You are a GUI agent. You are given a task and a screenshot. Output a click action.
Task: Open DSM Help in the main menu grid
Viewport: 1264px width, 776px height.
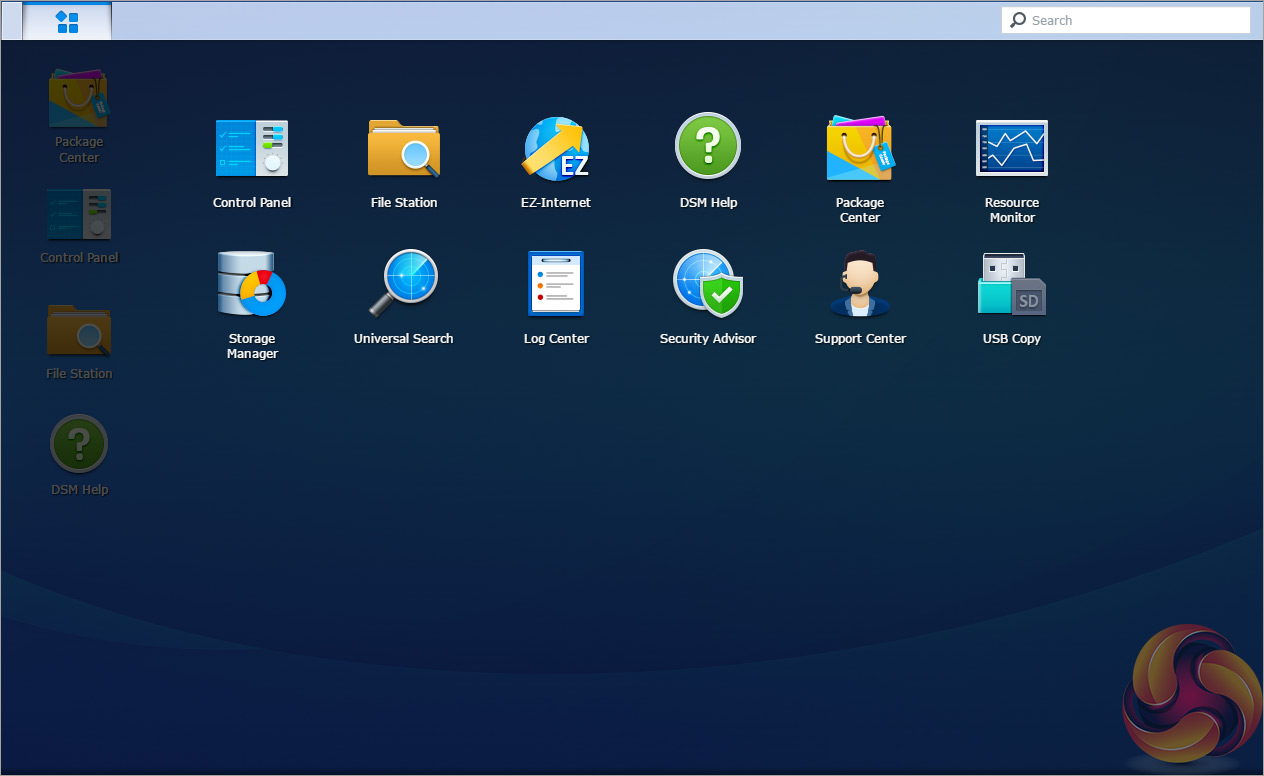pos(708,146)
